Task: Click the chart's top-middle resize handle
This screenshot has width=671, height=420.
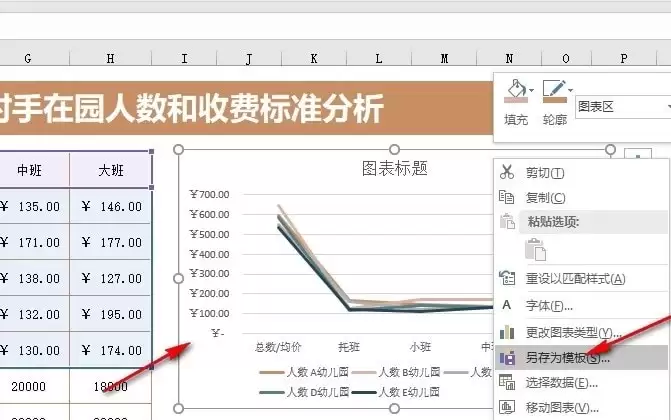Action: [395, 149]
